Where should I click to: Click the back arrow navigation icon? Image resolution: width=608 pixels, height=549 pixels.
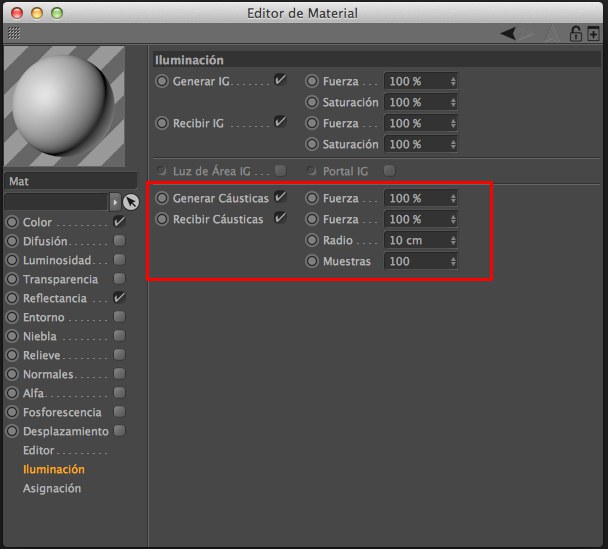pos(510,33)
